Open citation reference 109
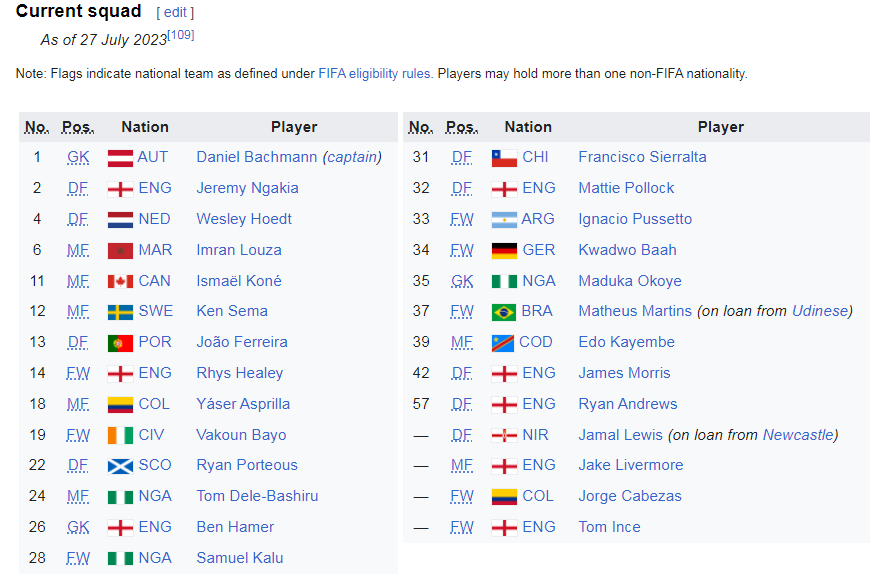Image resolution: width=885 pixels, height=584 pixels. click(181, 35)
